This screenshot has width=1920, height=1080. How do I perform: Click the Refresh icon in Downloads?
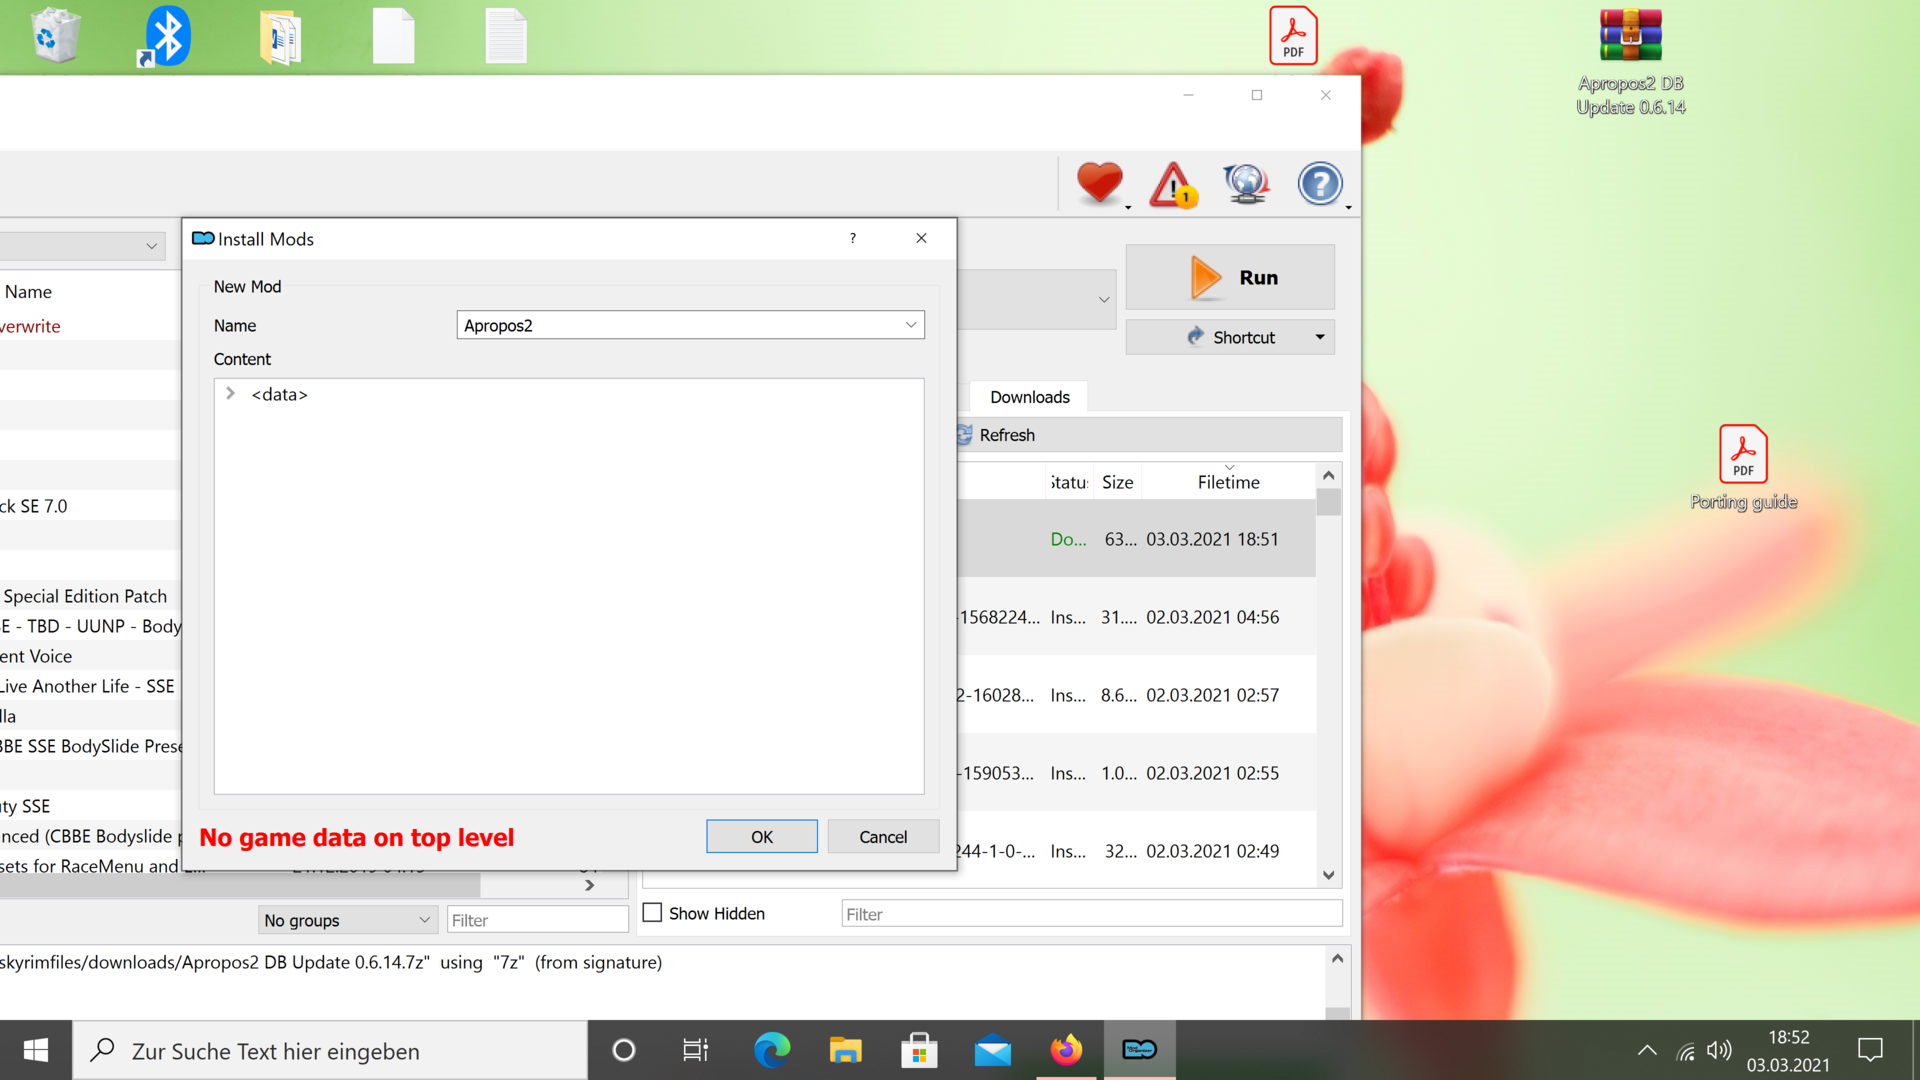(964, 435)
